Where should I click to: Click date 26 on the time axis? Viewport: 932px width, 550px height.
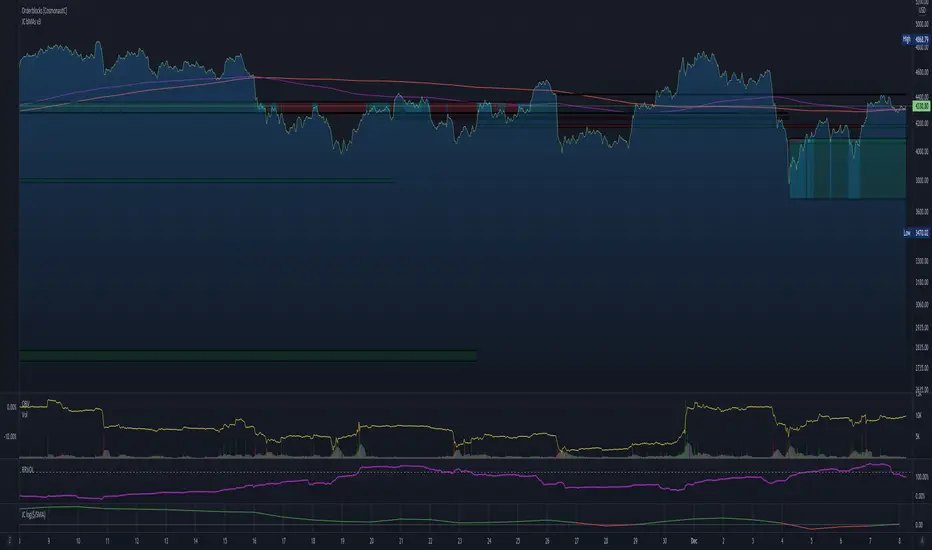coord(534,541)
